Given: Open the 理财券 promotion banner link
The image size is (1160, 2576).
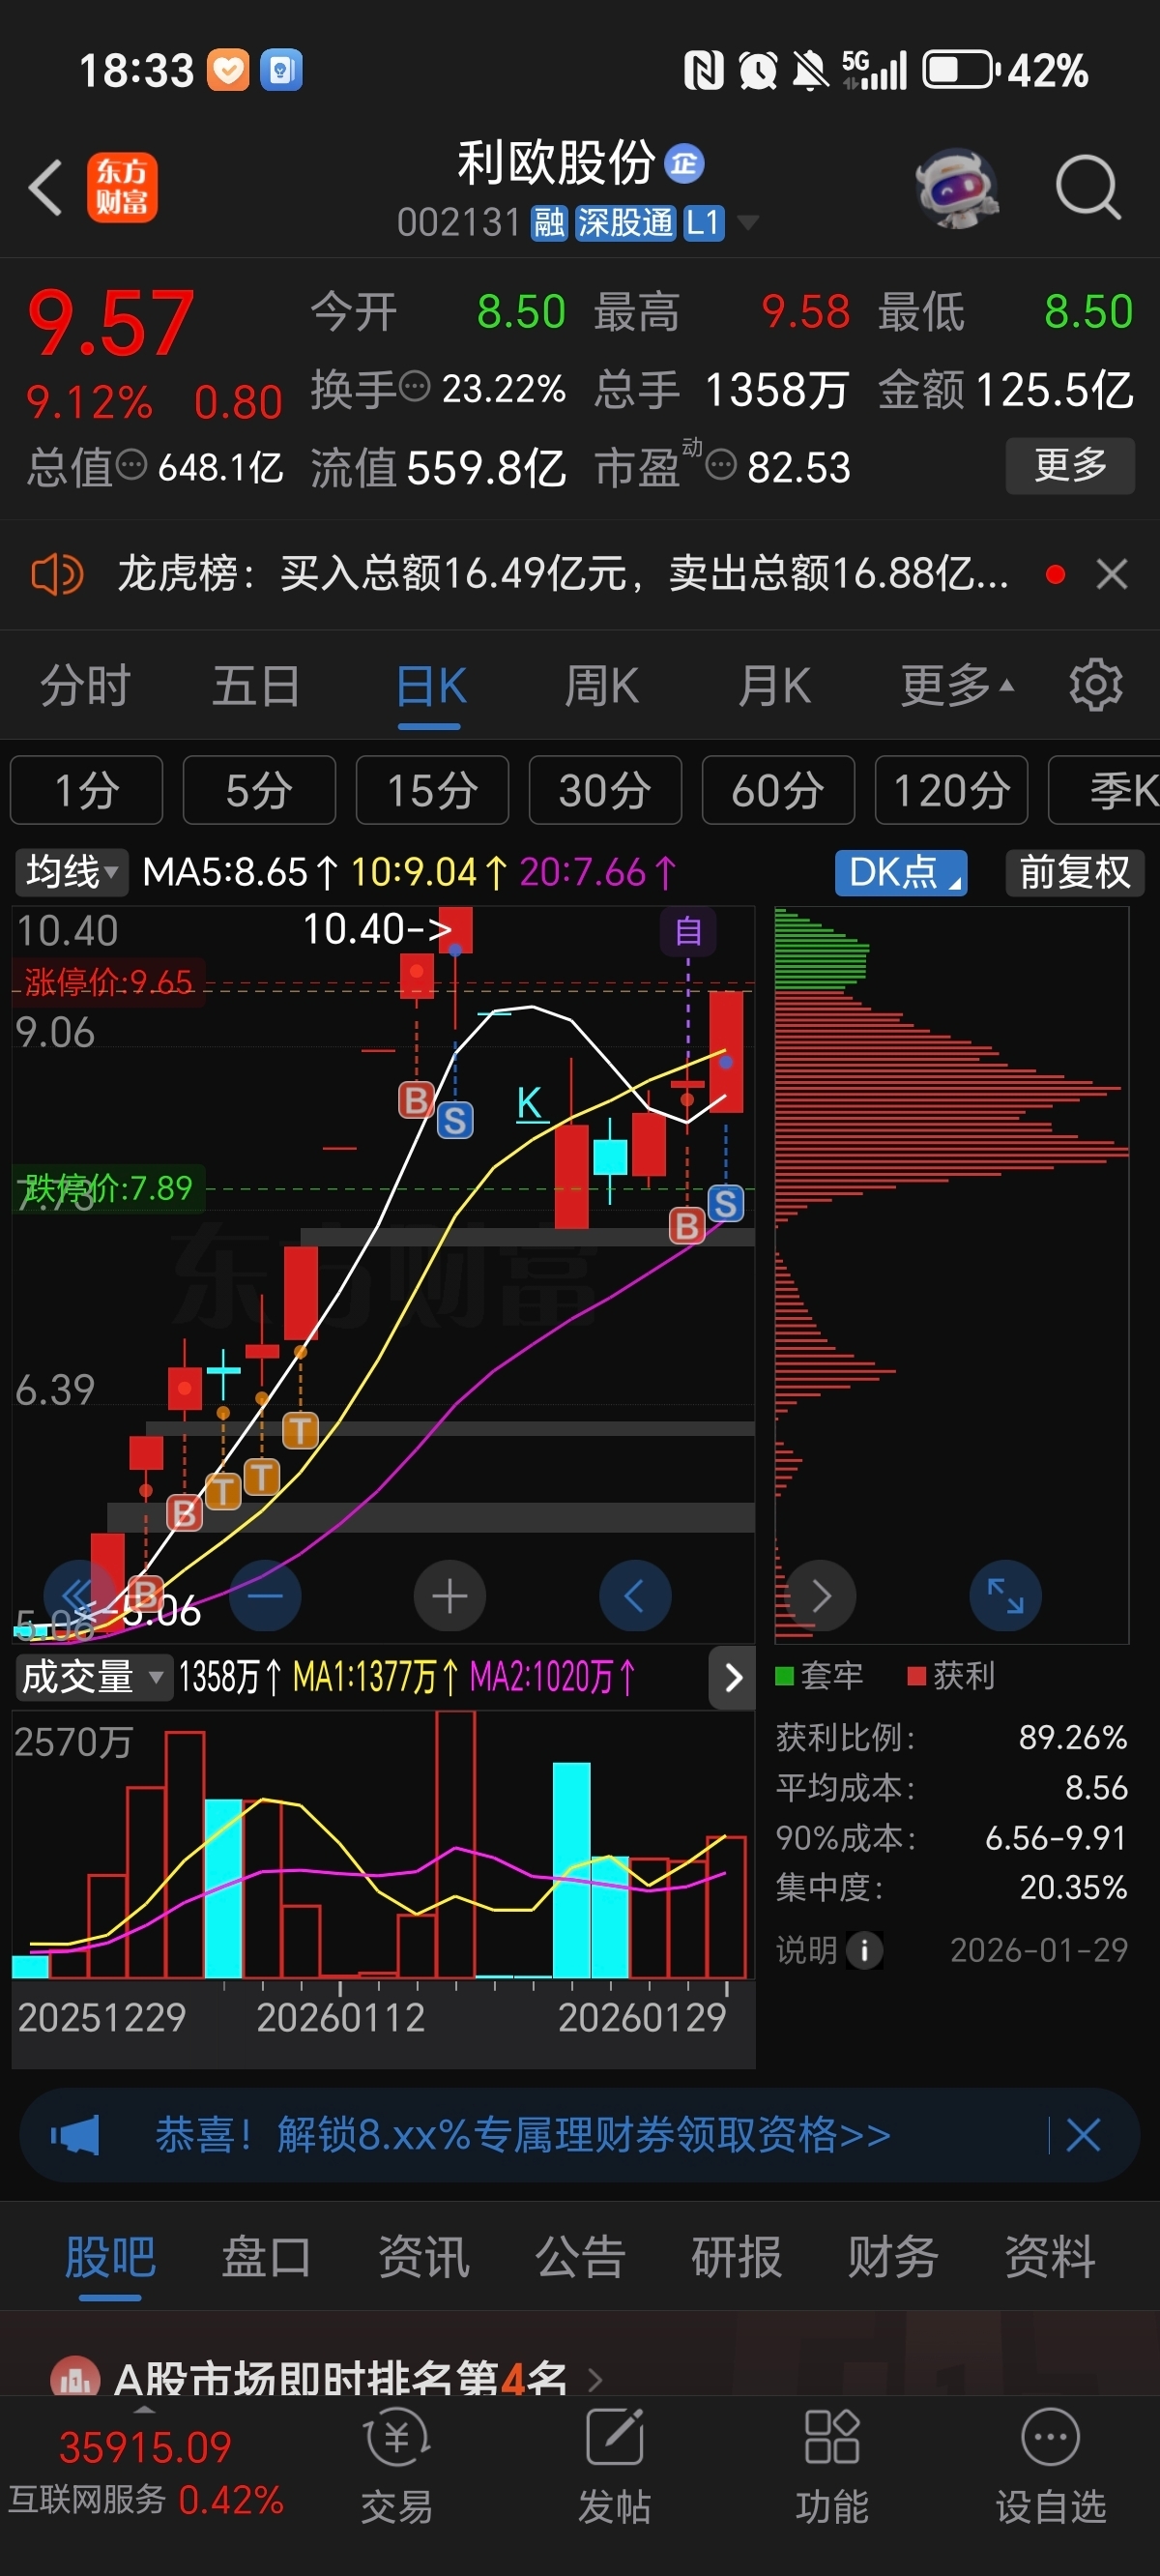Looking at the screenshot, I should click(523, 2134).
